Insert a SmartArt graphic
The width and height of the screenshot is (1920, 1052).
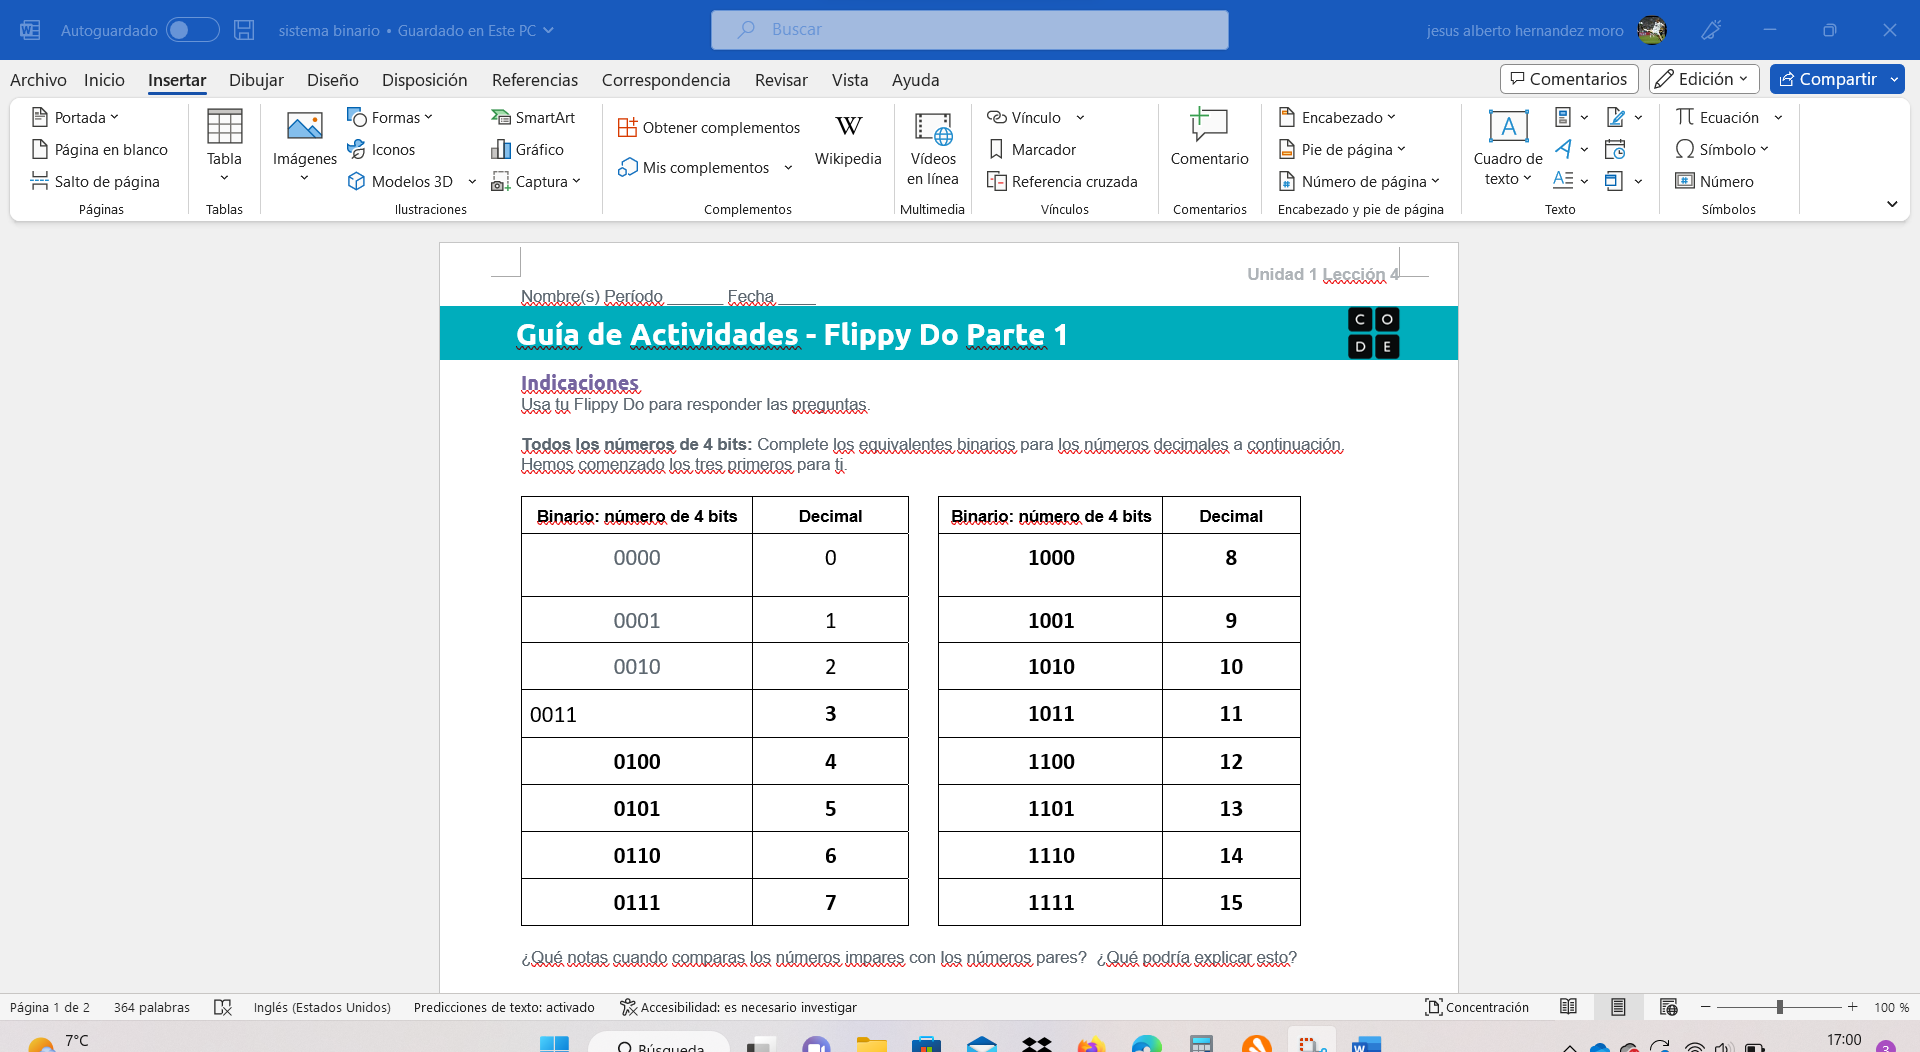tap(533, 117)
